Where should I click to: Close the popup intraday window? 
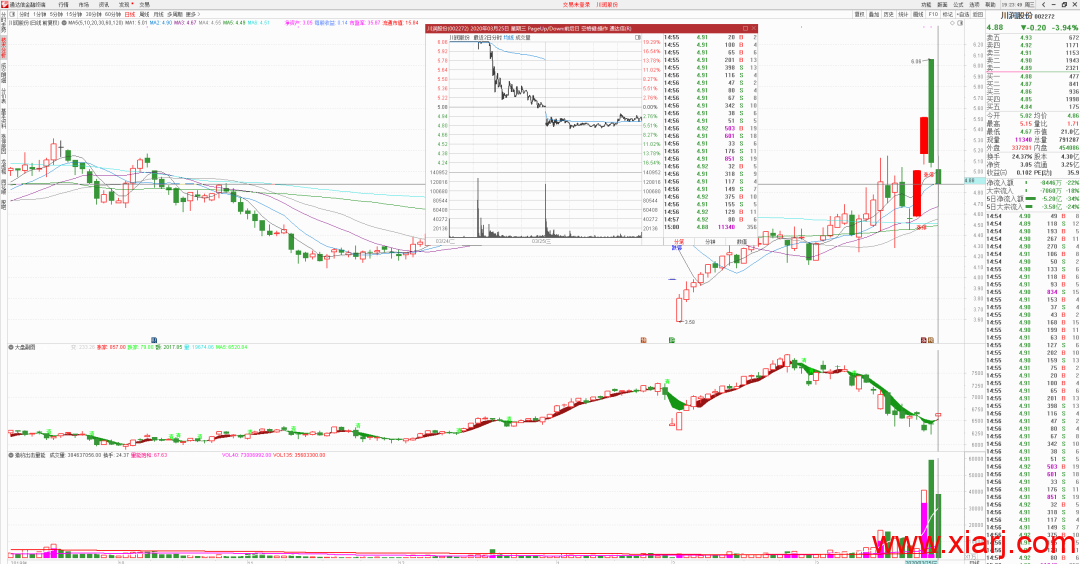(754, 28)
